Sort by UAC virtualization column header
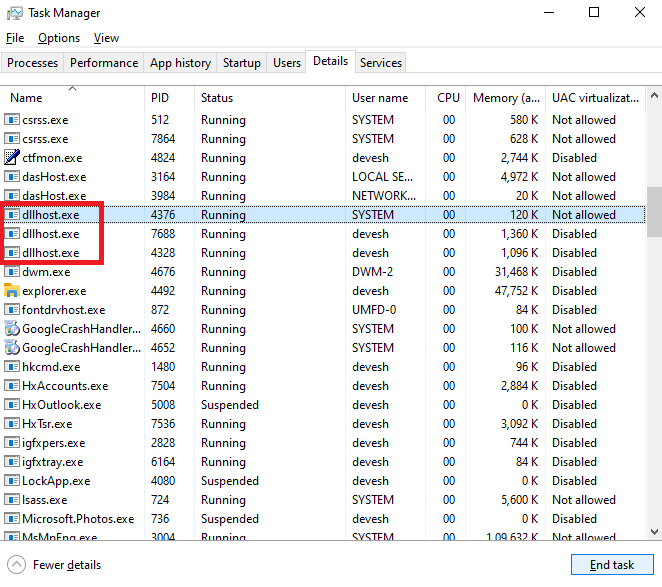662x587 pixels. 595,98
